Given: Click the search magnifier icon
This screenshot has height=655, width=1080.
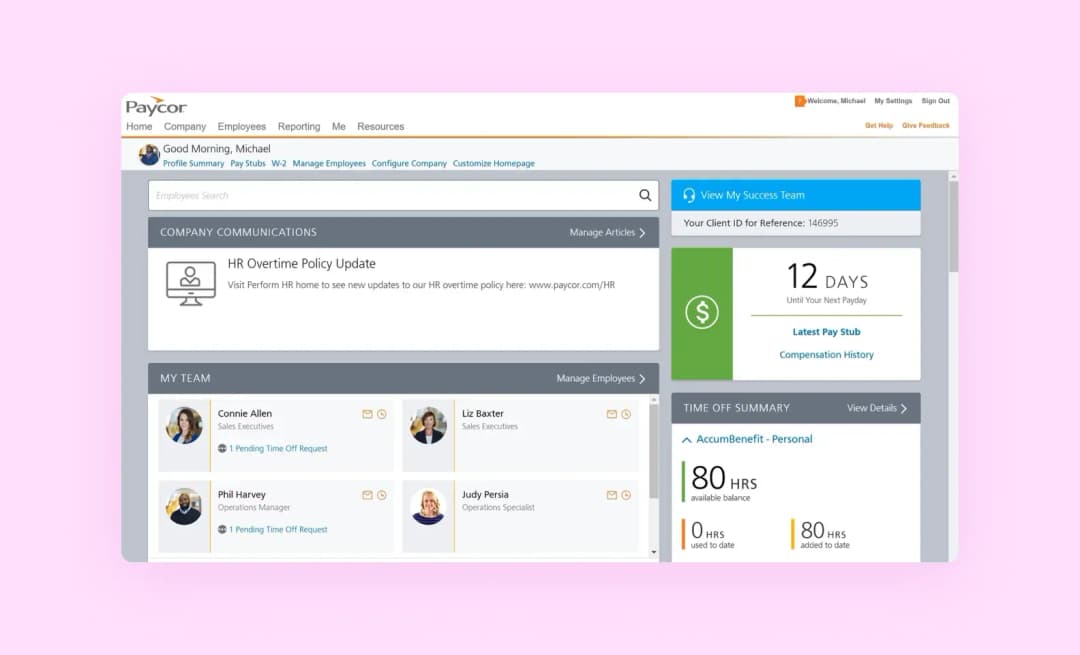Looking at the screenshot, I should (x=645, y=195).
